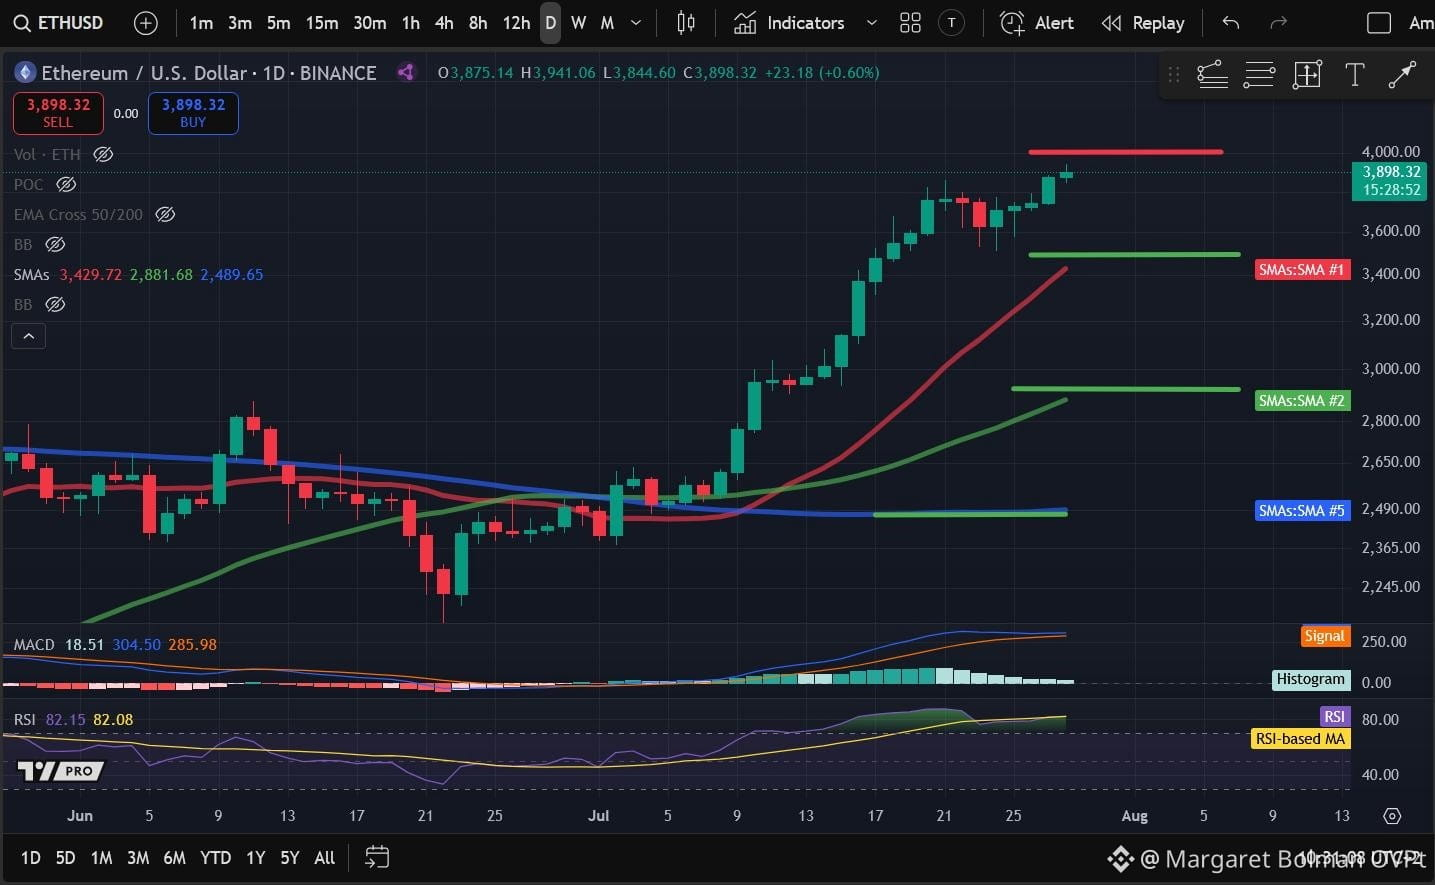Select the weekly W timeframe

[578, 23]
